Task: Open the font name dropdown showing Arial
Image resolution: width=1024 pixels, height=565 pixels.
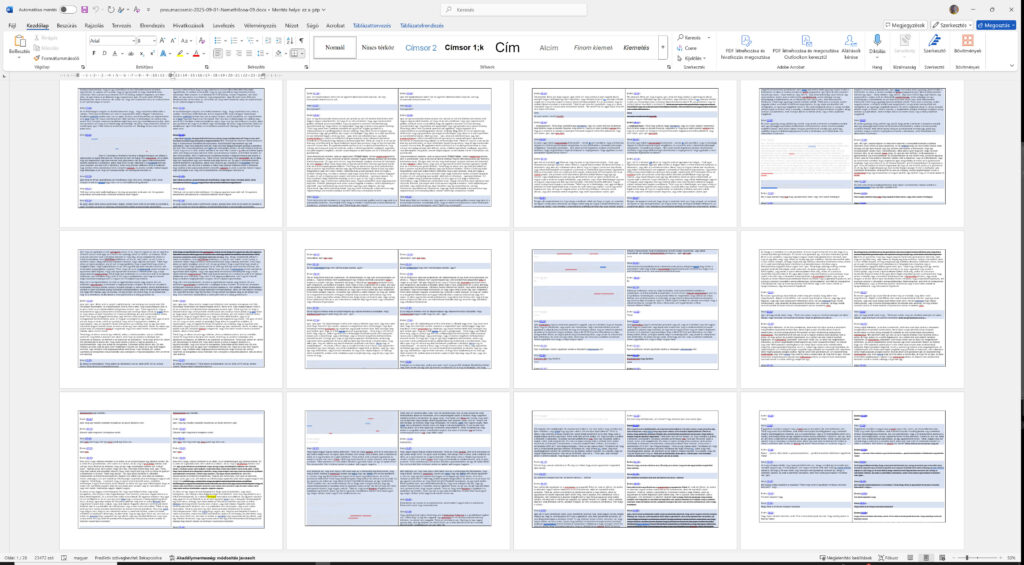Action: tap(110, 41)
